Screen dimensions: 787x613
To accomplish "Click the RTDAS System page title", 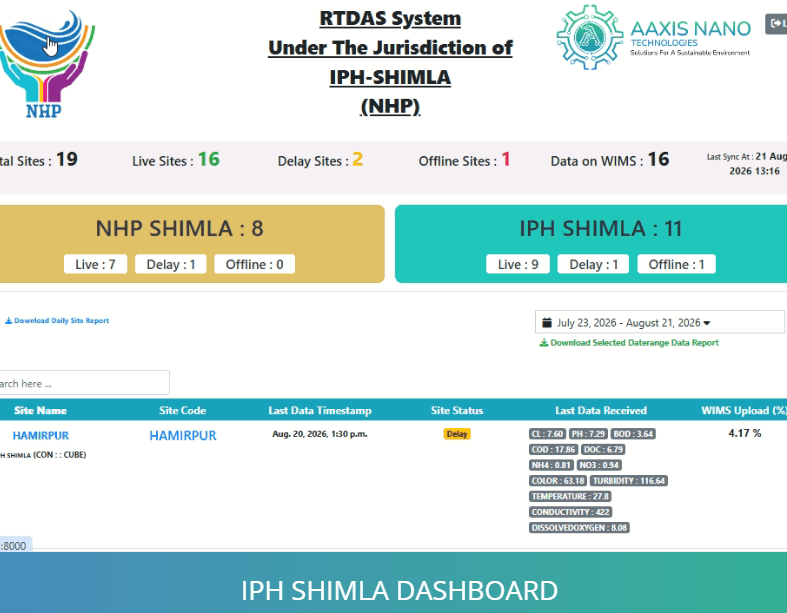I will point(390,19).
